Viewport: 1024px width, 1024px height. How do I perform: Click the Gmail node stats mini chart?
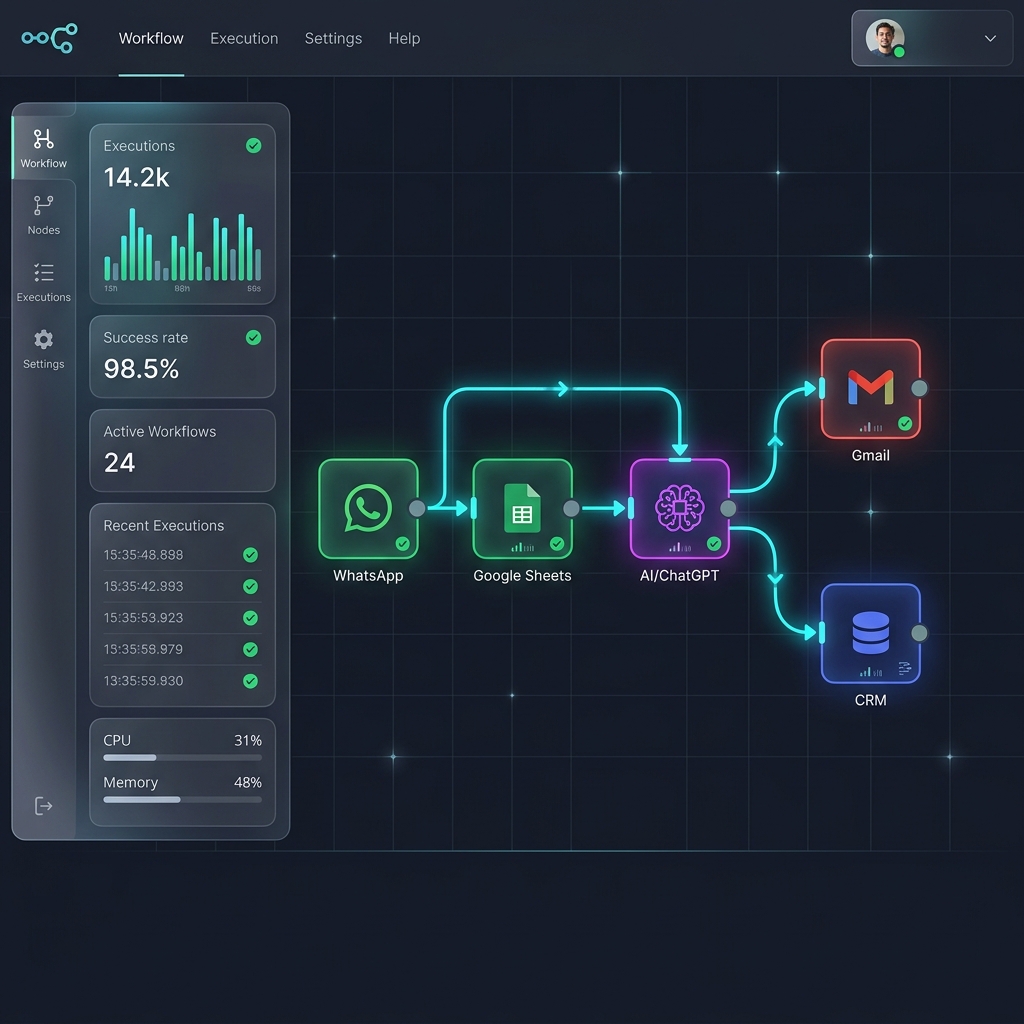click(x=871, y=427)
